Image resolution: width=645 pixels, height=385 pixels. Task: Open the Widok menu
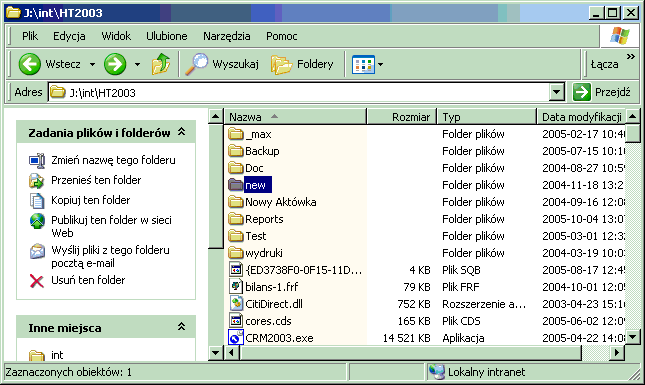point(116,36)
